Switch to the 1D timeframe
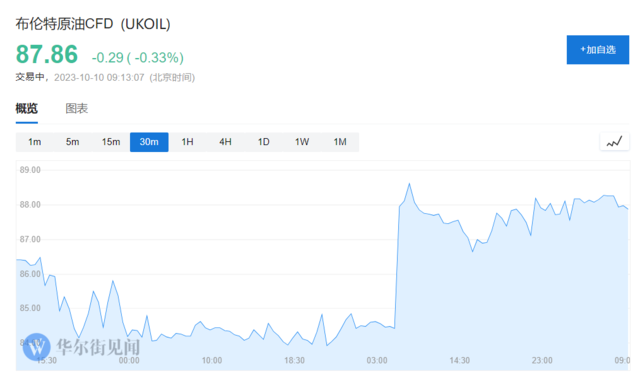Screen dimensions: 640x381 264,142
